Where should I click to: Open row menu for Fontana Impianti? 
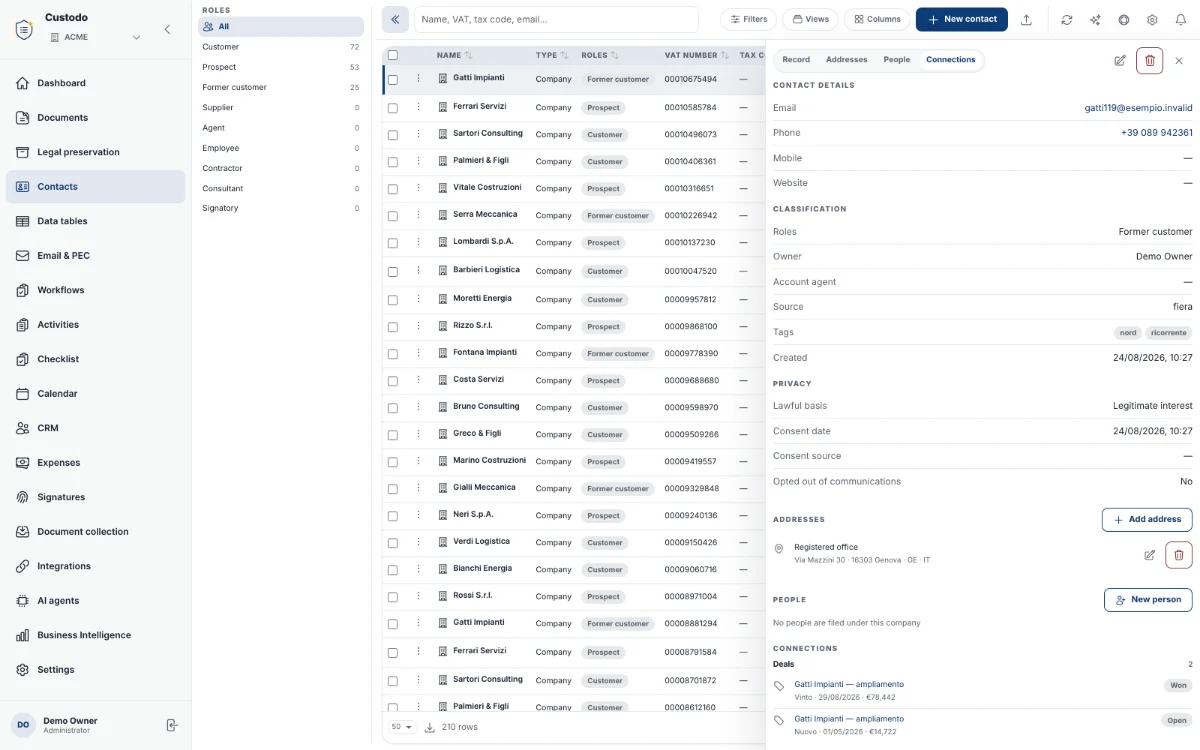418,353
